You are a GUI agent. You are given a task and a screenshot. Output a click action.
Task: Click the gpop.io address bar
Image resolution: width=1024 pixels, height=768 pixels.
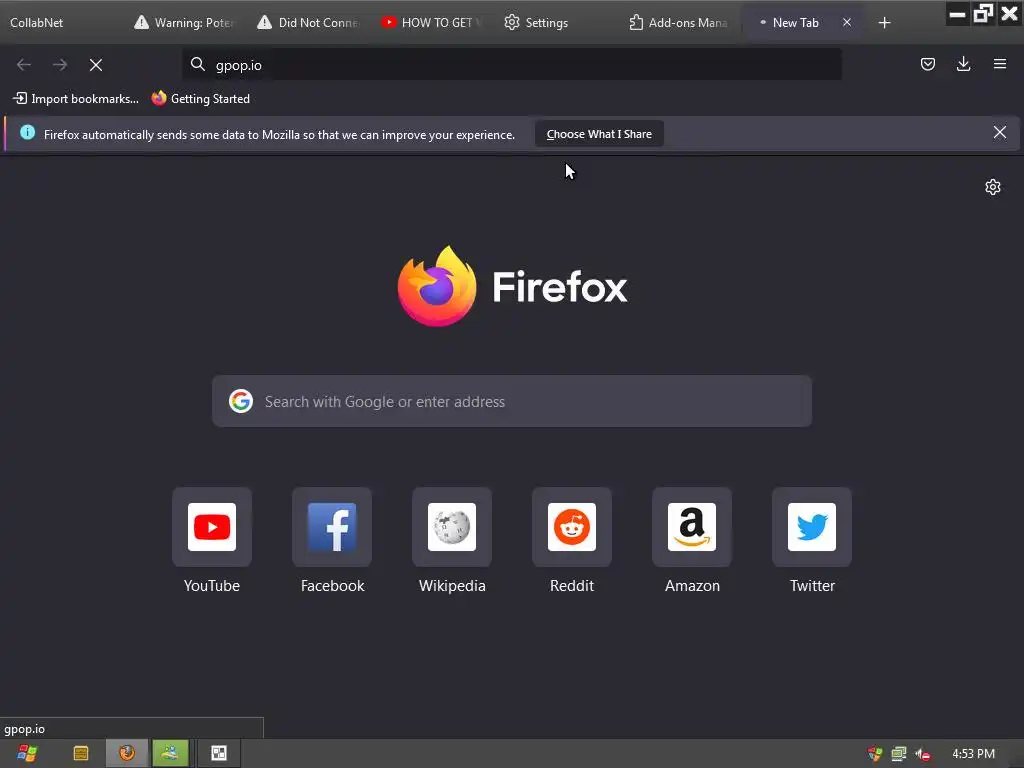[x=512, y=65]
